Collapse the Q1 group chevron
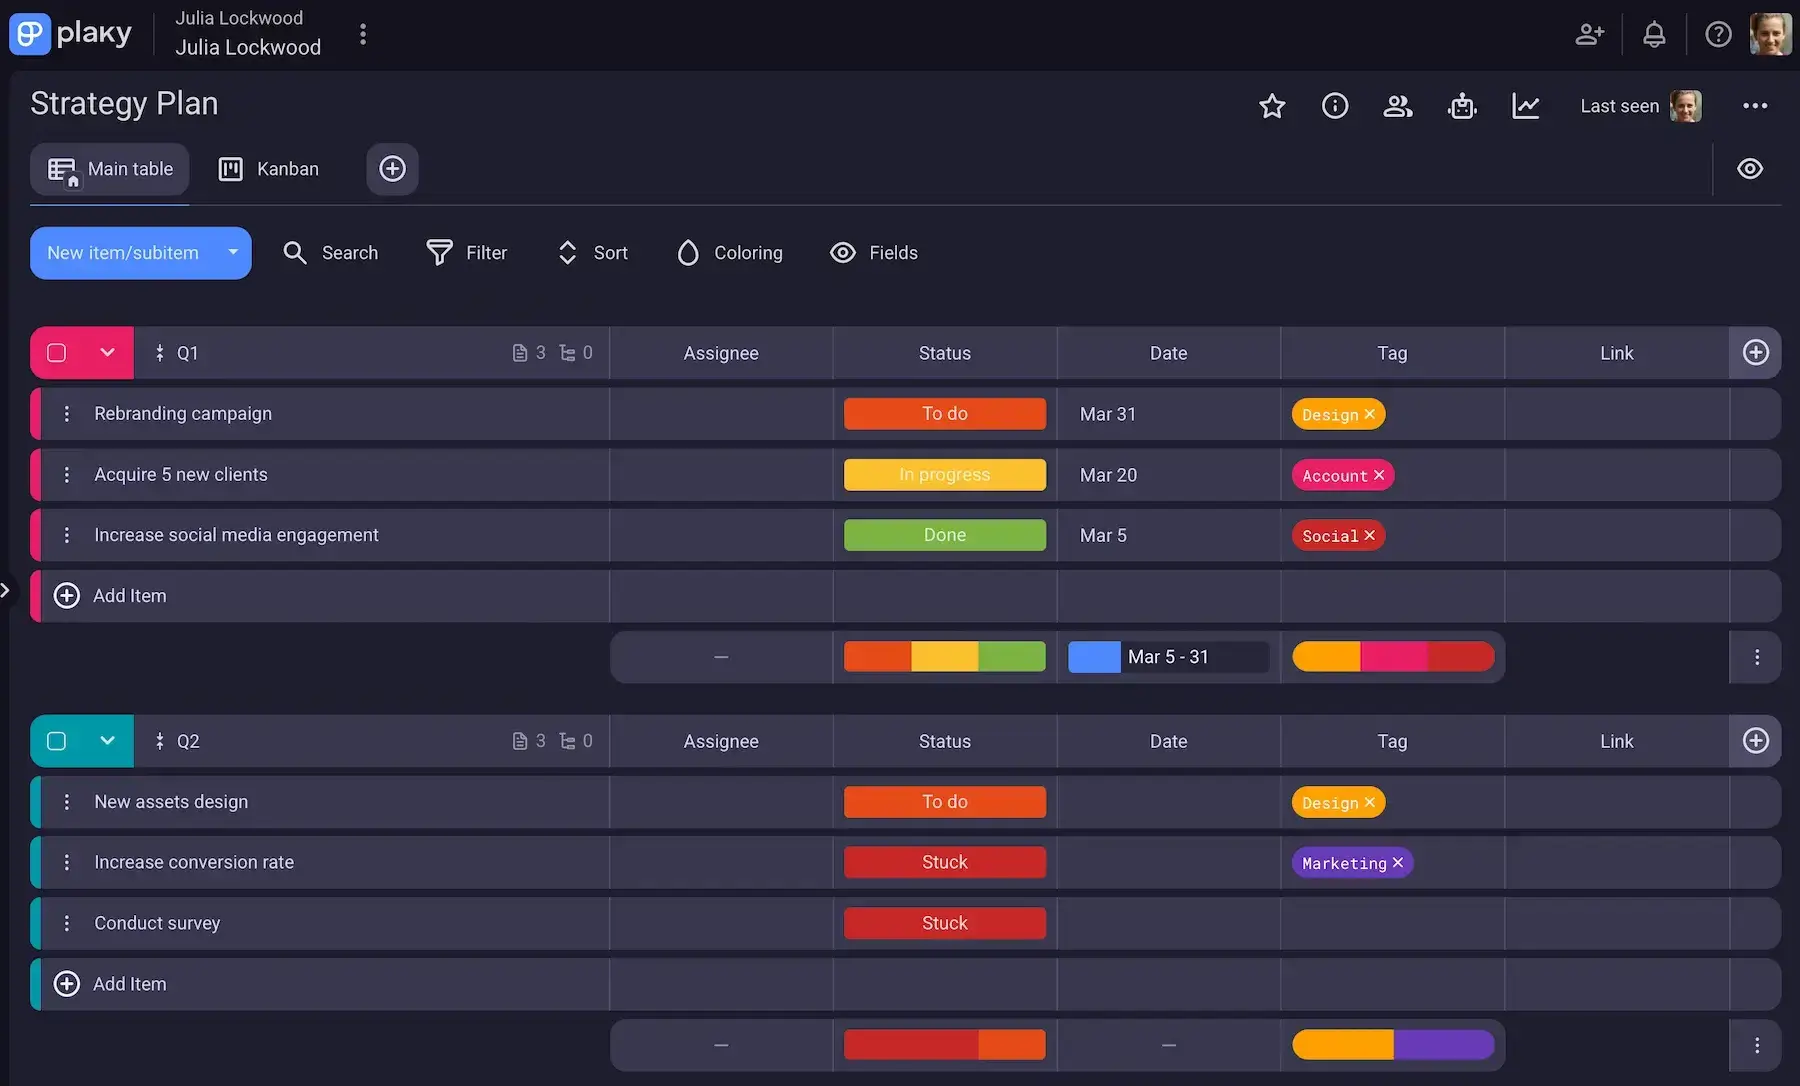The width and height of the screenshot is (1800, 1086). (x=107, y=352)
